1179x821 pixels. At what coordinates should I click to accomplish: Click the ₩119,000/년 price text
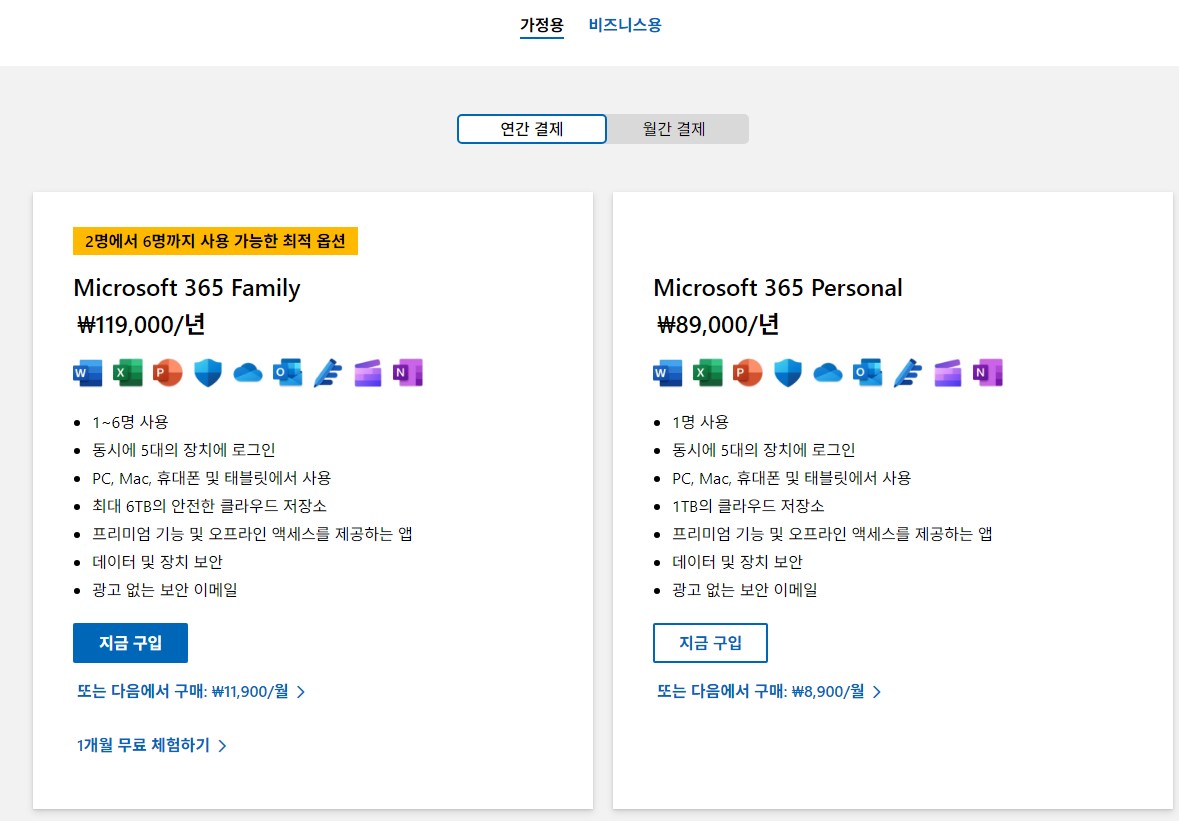pos(141,325)
